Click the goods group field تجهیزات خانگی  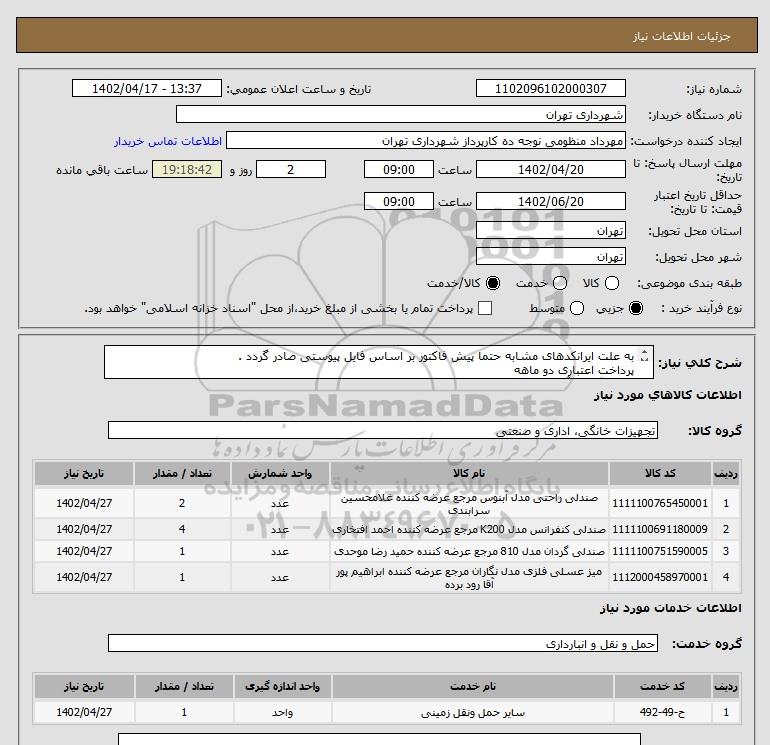coord(383,430)
